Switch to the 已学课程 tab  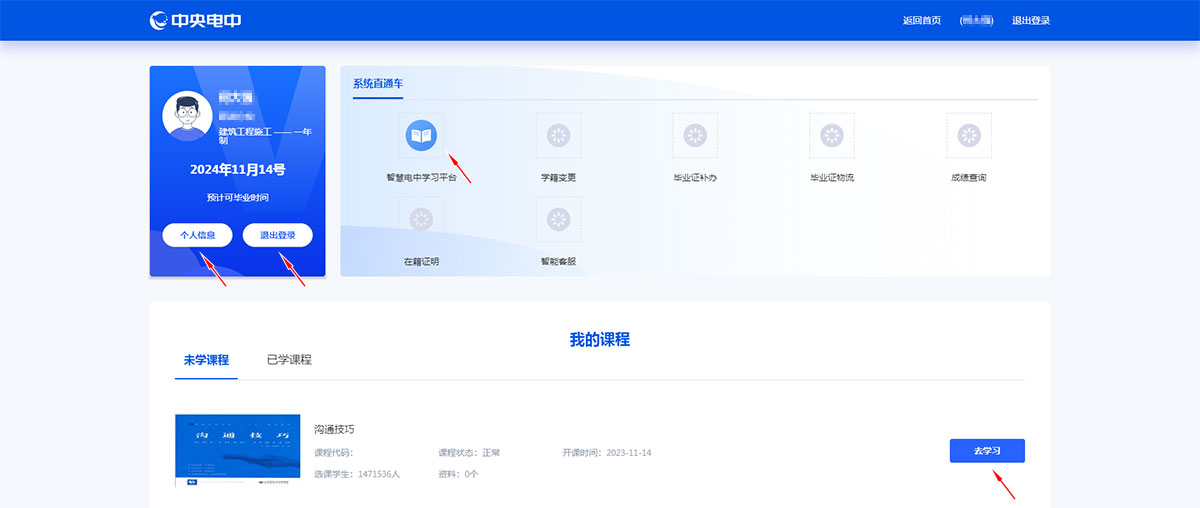(x=289, y=360)
